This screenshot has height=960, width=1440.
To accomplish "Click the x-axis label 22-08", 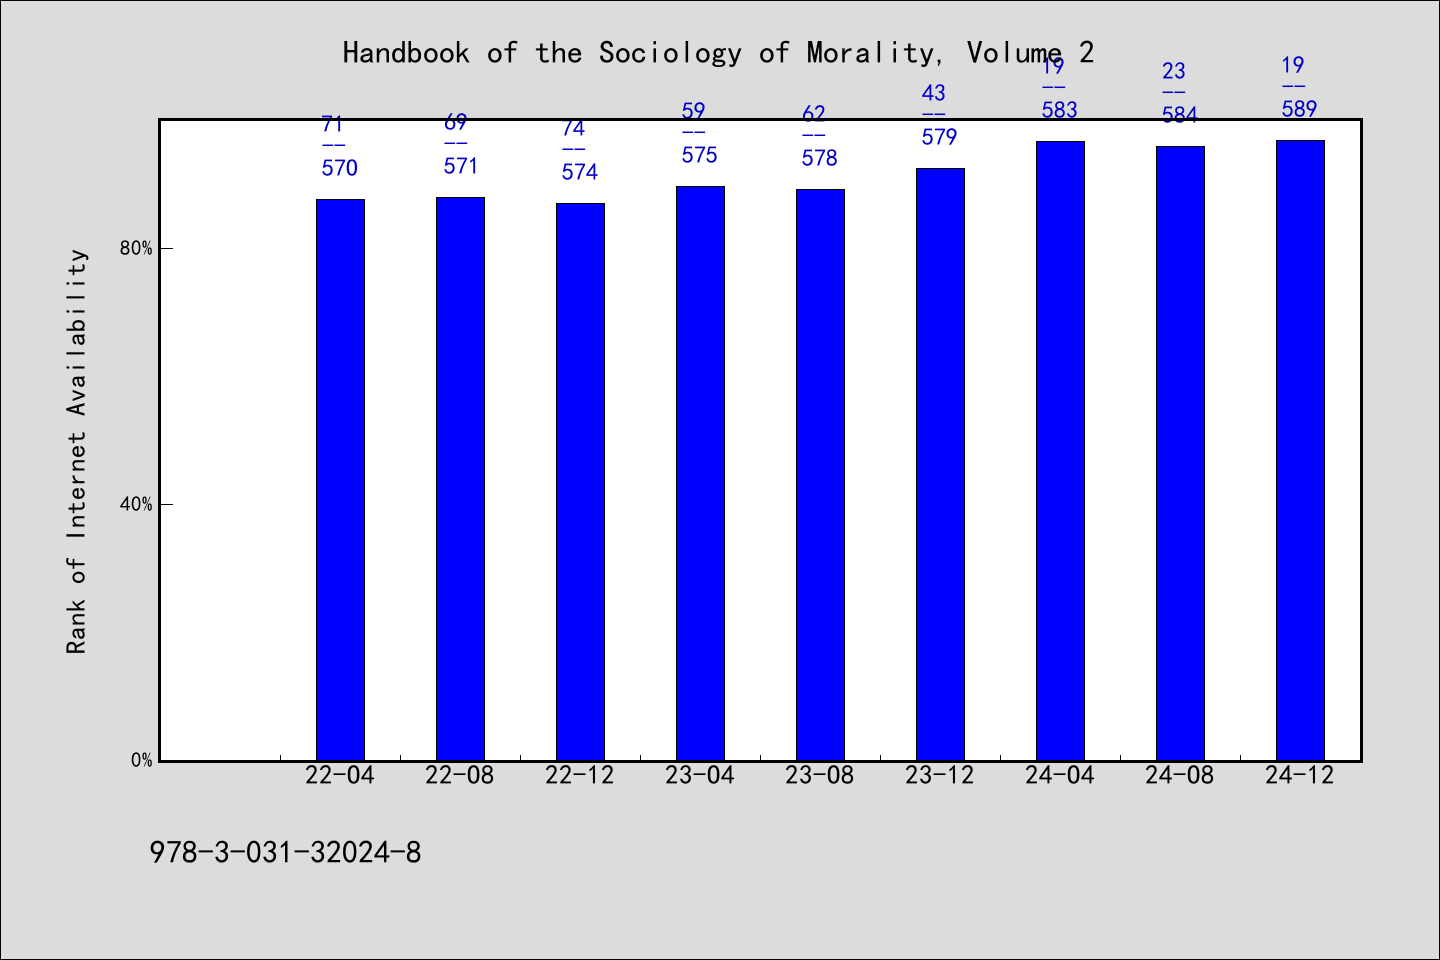I will (x=460, y=776).
